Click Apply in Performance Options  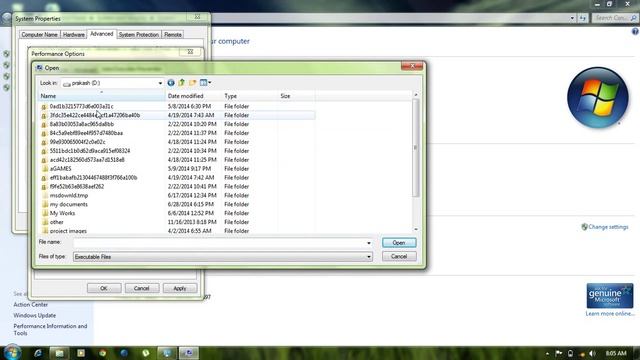pyautogui.click(x=180, y=288)
